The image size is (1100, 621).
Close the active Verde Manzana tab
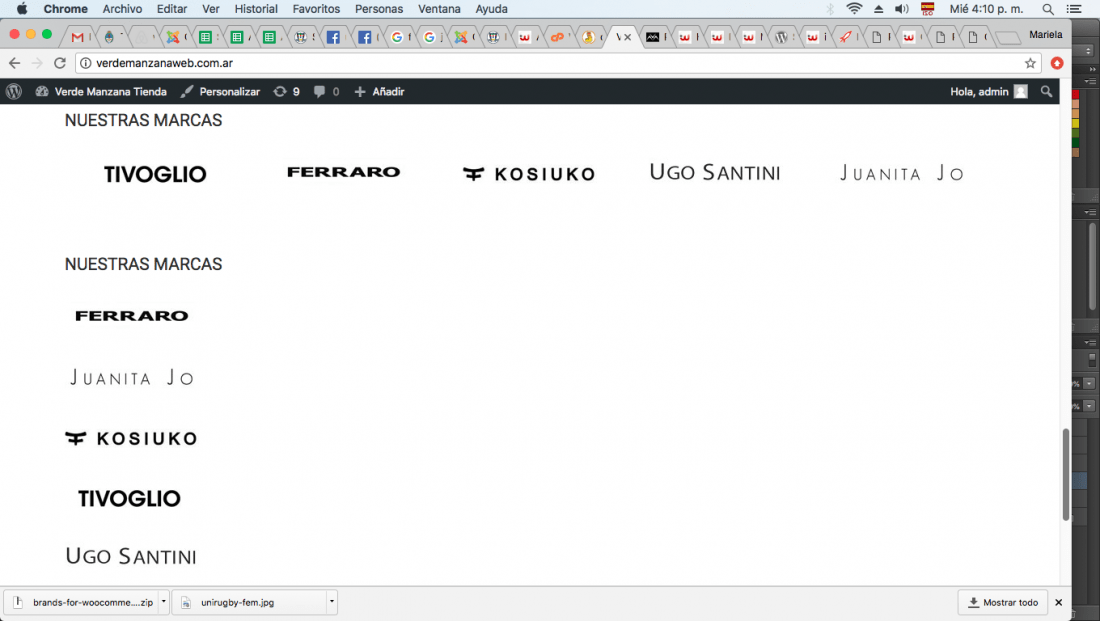[628, 37]
